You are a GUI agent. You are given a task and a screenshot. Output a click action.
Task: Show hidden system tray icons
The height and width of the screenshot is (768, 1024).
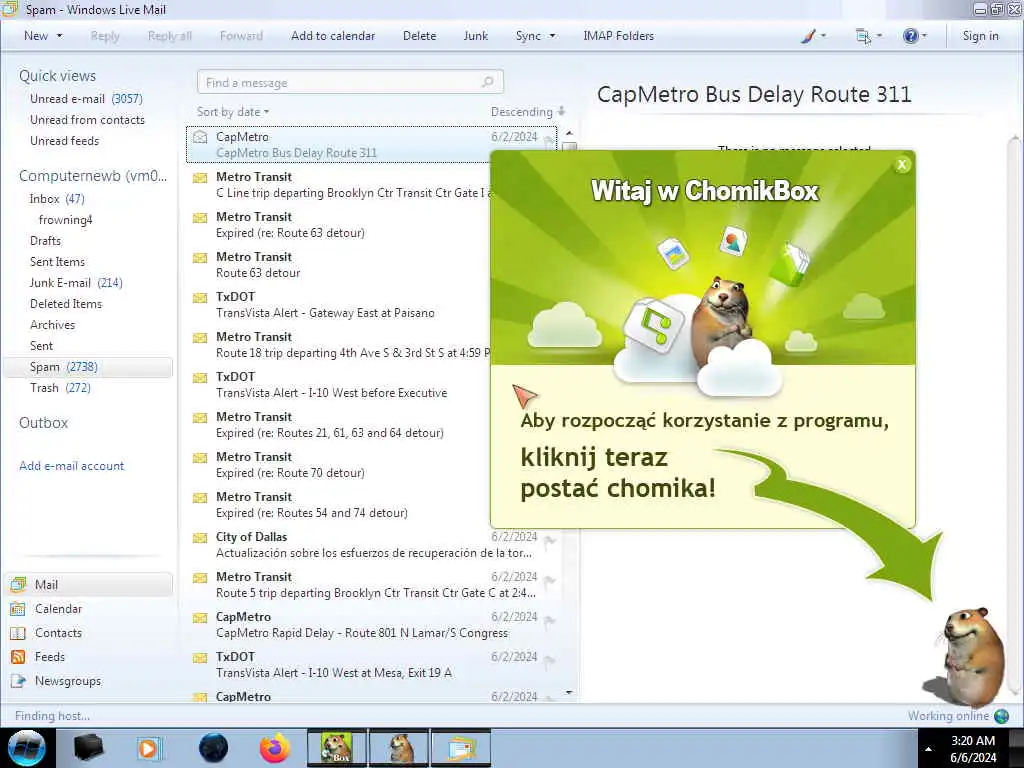pos(929,749)
